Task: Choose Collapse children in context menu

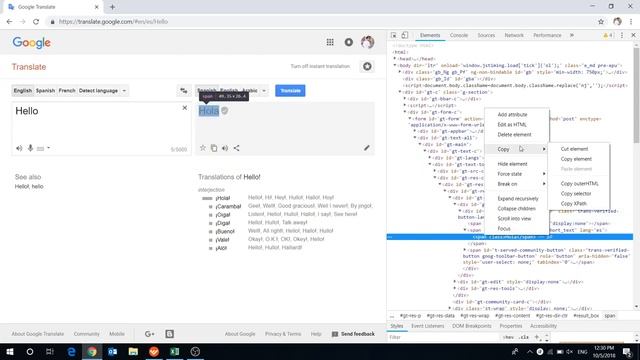Action: [516, 209]
